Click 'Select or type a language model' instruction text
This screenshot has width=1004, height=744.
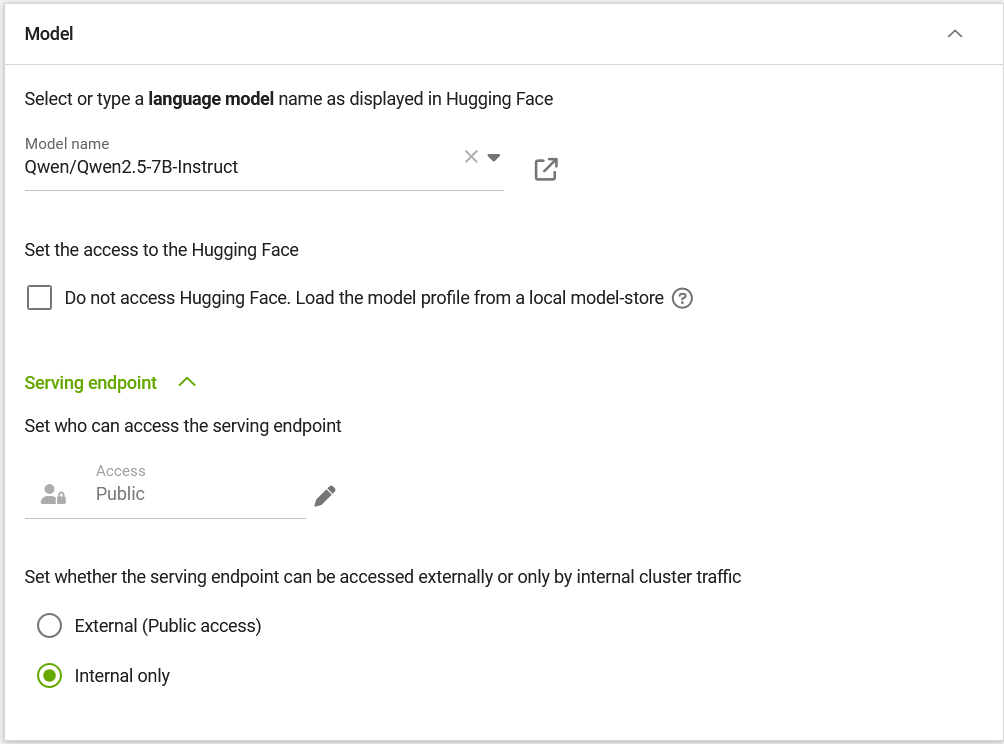coord(289,99)
